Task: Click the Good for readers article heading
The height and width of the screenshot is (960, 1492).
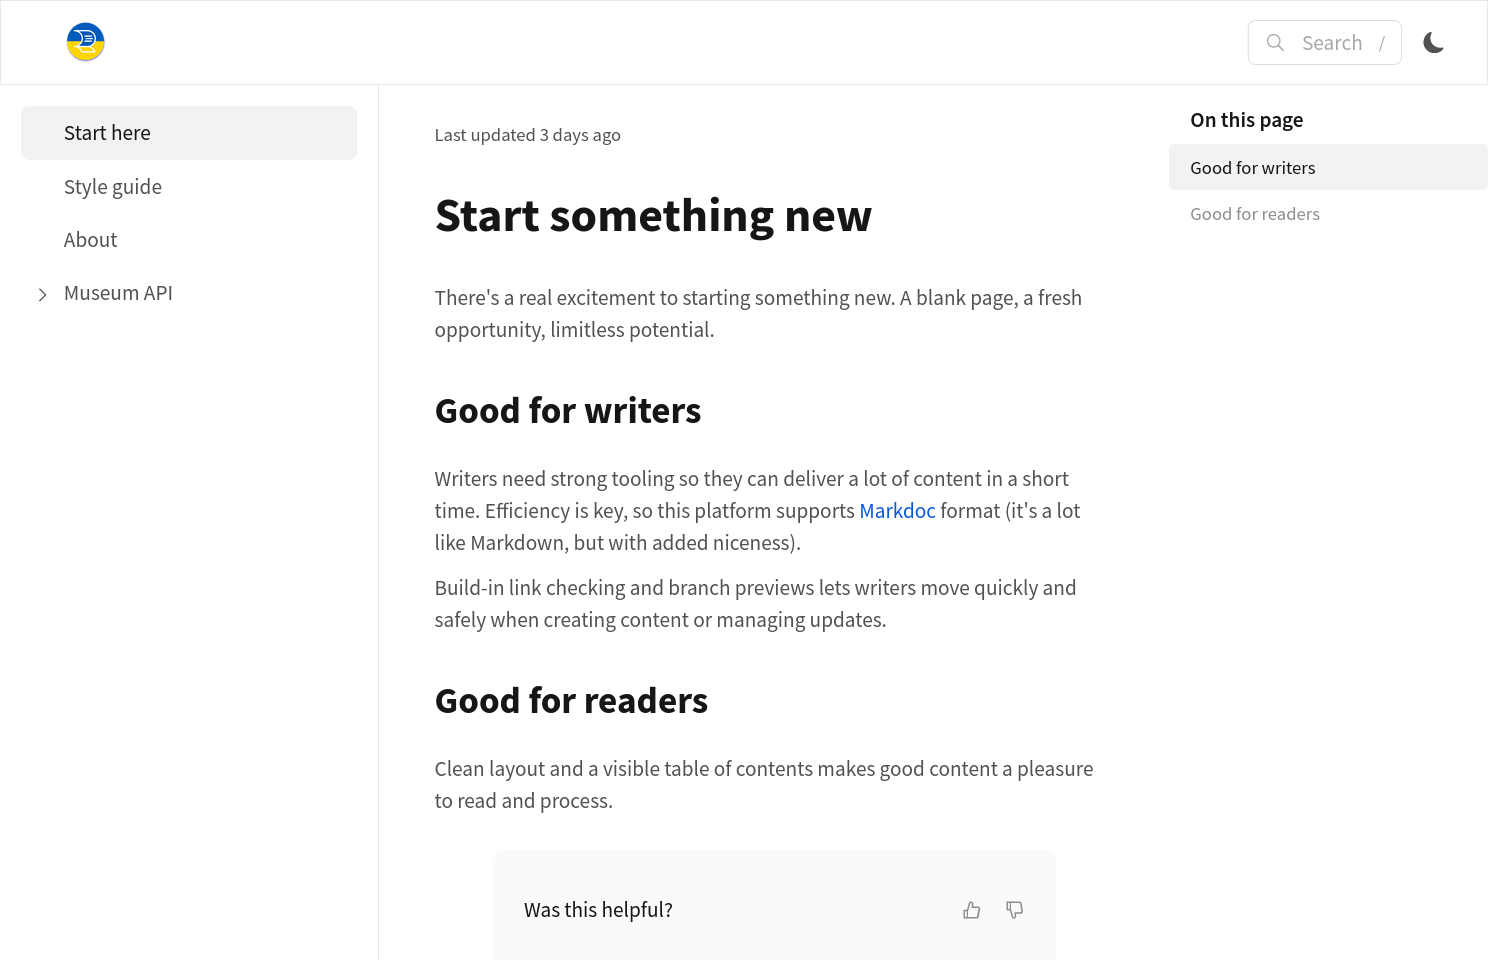Action: [x=571, y=701]
